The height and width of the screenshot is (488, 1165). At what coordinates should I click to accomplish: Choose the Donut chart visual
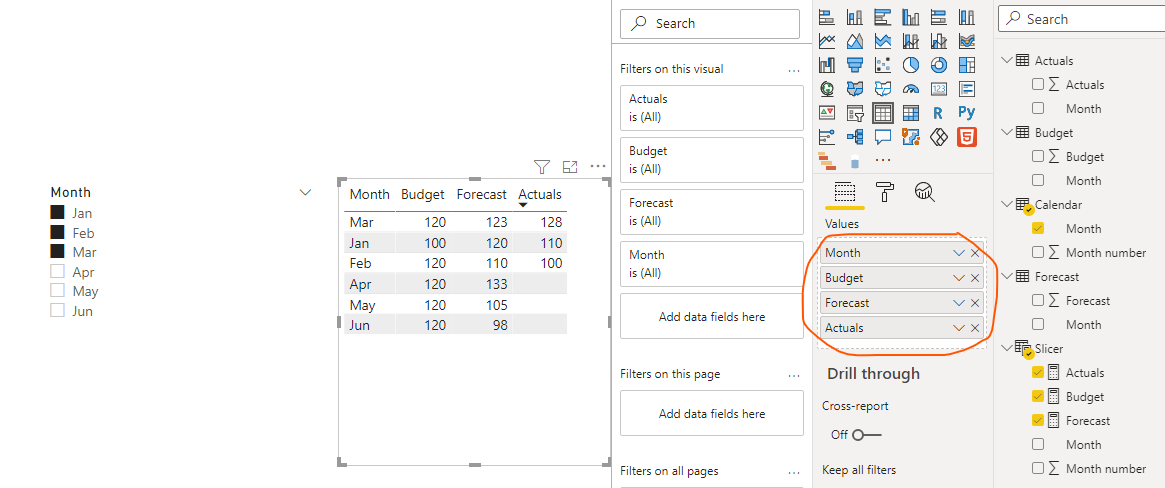click(938, 65)
